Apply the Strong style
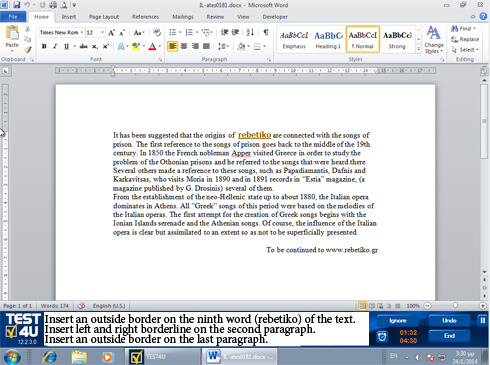The image size is (490, 365). click(x=397, y=40)
